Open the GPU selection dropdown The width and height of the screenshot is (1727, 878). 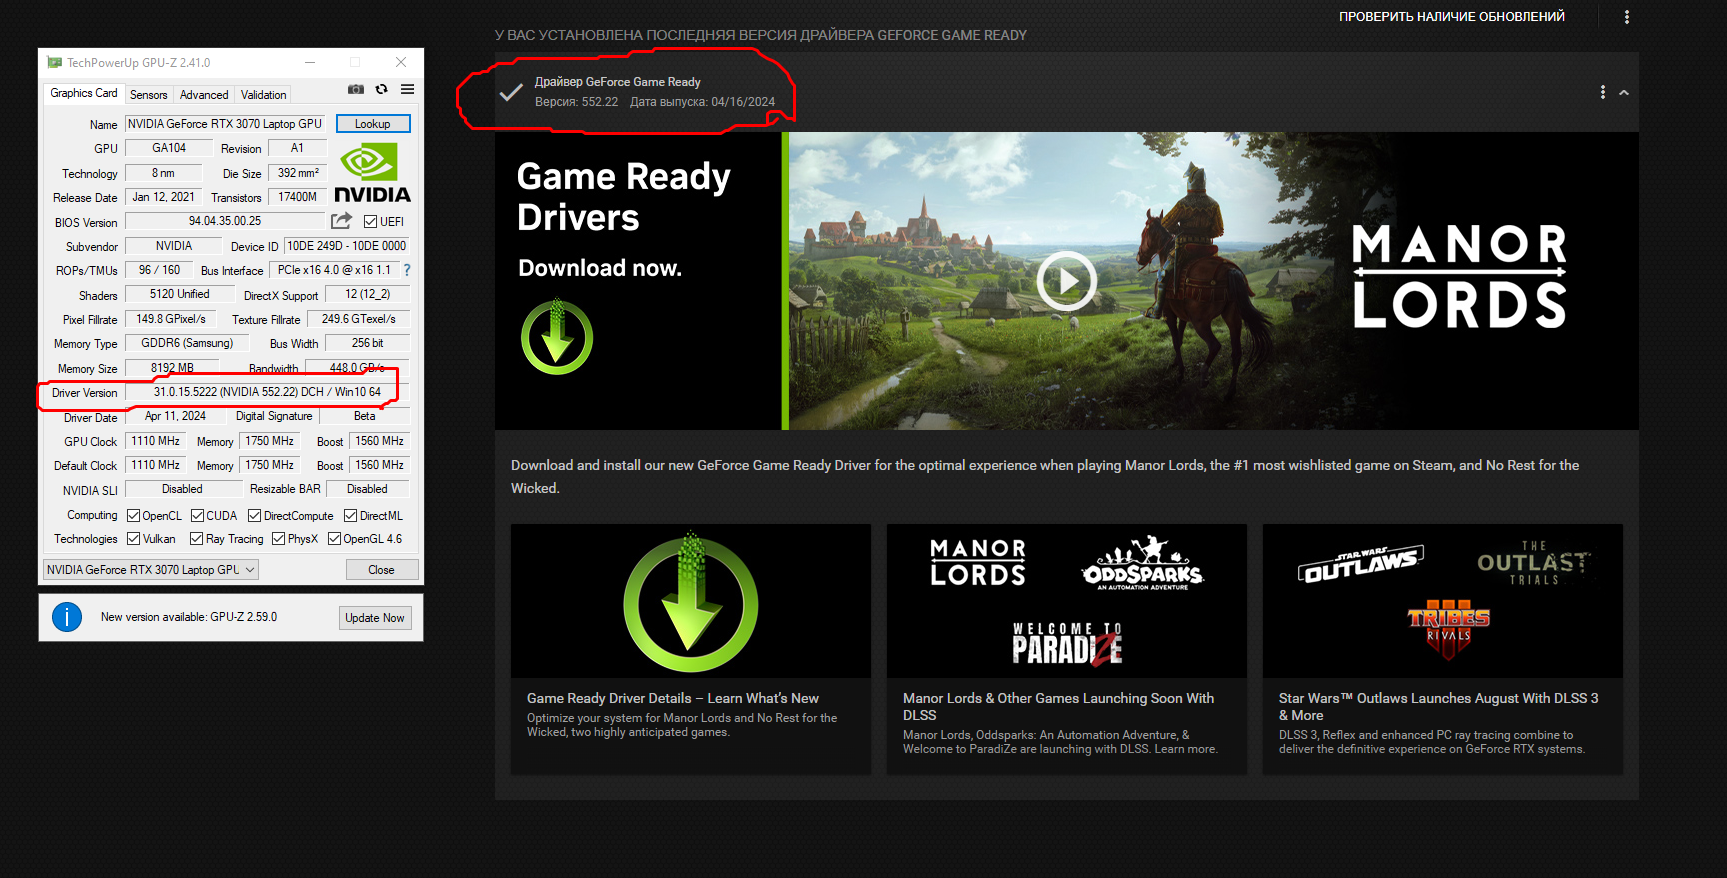click(151, 570)
